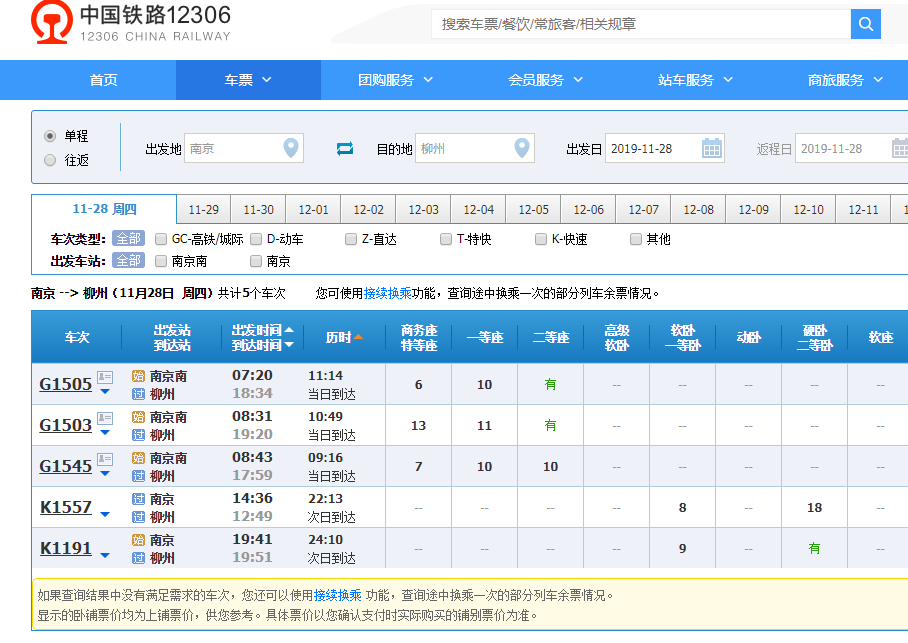Click the 始 origin icon for K1191 南京
This screenshot has height=643, width=908.
click(x=138, y=540)
